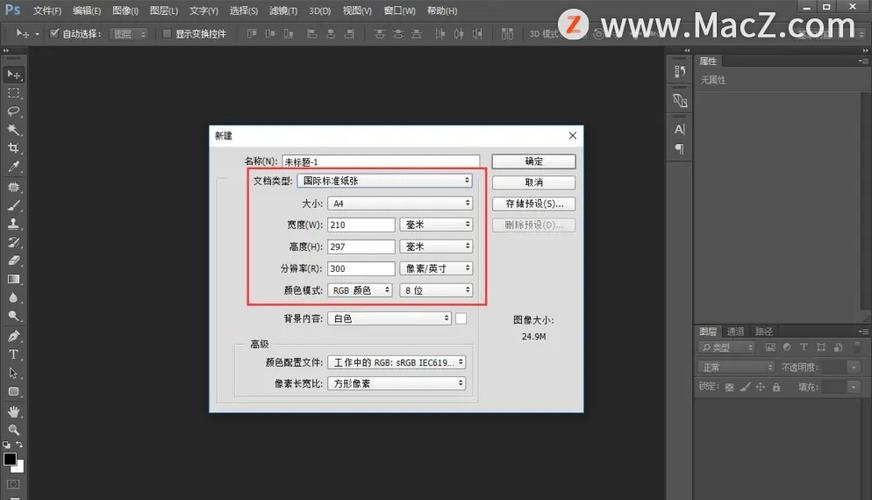Image resolution: width=872 pixels, height=500 pixels.
Task: Click the foreground color swatch
Action: click(x=10, y=459)
